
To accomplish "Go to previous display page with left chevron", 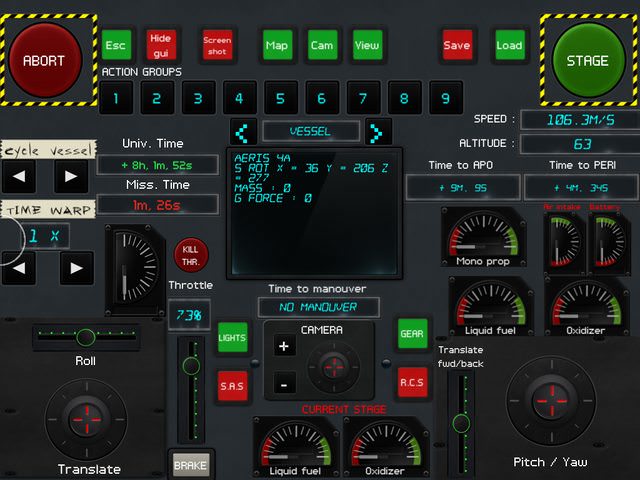I will (244, 132).
